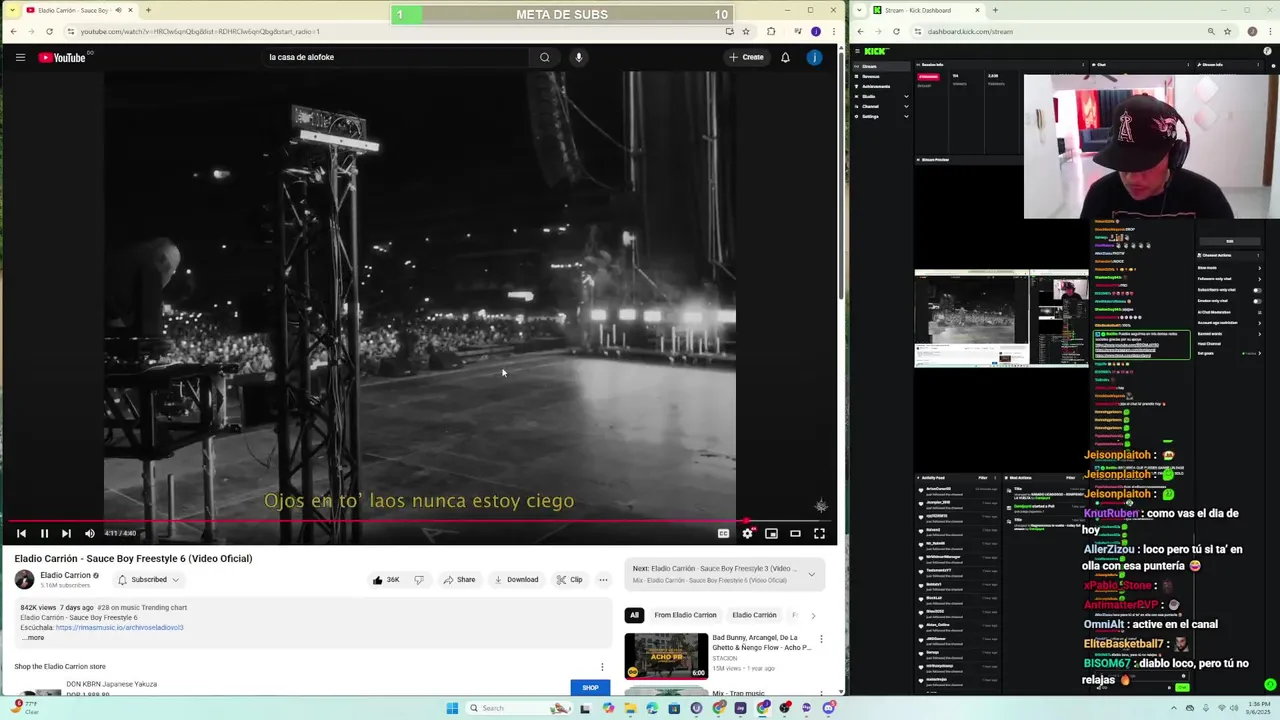Open the YouTube account avatar menu
Screen dimensions: 1280x720
point(814,57)
